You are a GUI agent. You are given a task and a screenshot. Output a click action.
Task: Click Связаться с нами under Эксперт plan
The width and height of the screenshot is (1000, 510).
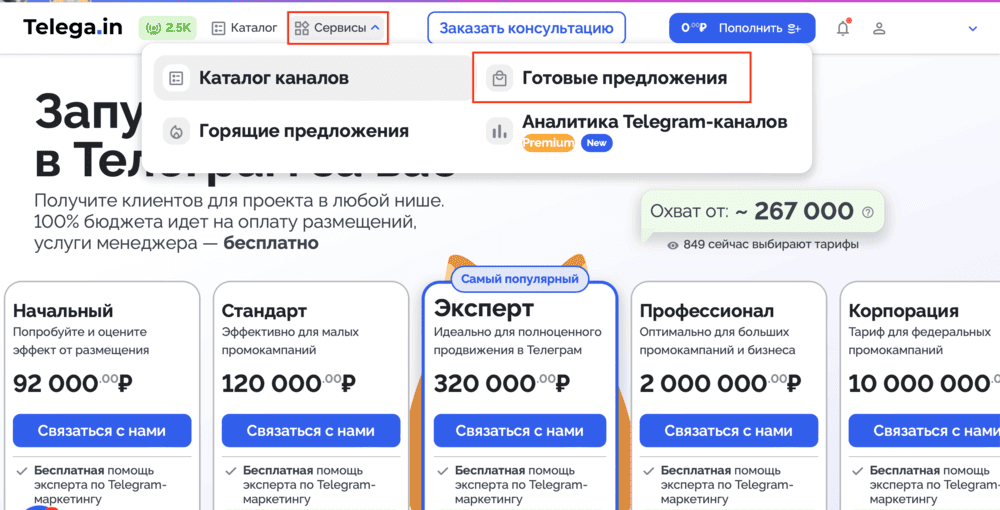click(x=520, y=431)
